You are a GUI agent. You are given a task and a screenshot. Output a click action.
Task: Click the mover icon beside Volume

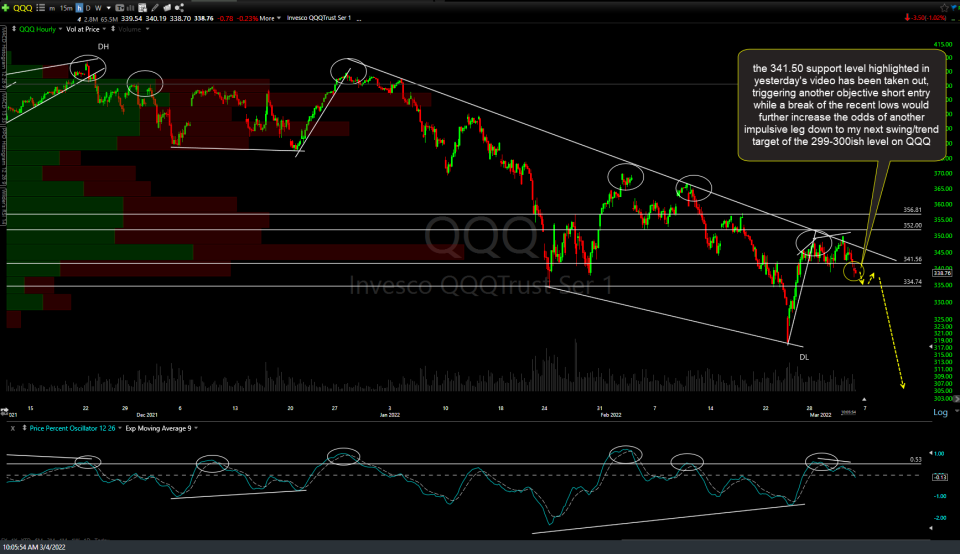point(113,29)
